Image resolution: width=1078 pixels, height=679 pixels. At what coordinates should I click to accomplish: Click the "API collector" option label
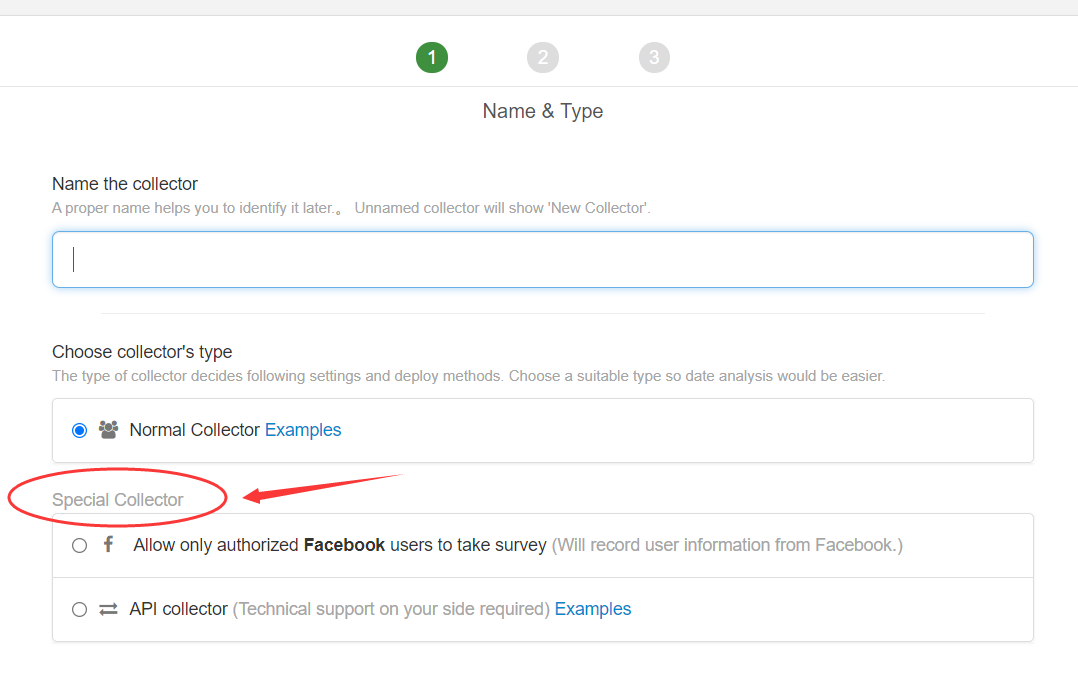(178, 609)
